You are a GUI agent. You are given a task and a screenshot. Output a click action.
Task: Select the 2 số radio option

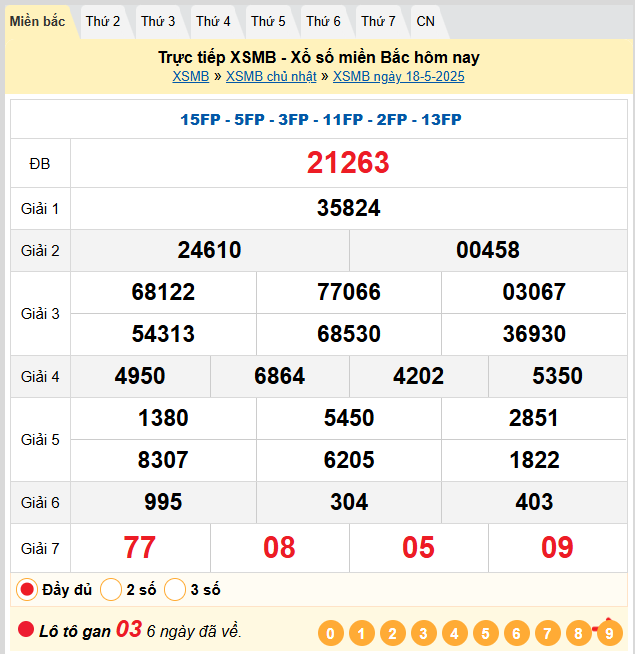[111, 590]
